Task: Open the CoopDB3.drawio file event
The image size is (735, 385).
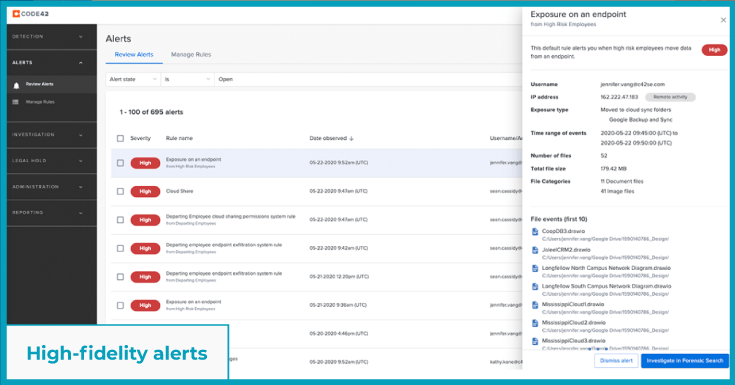Action: pos(563,231)
